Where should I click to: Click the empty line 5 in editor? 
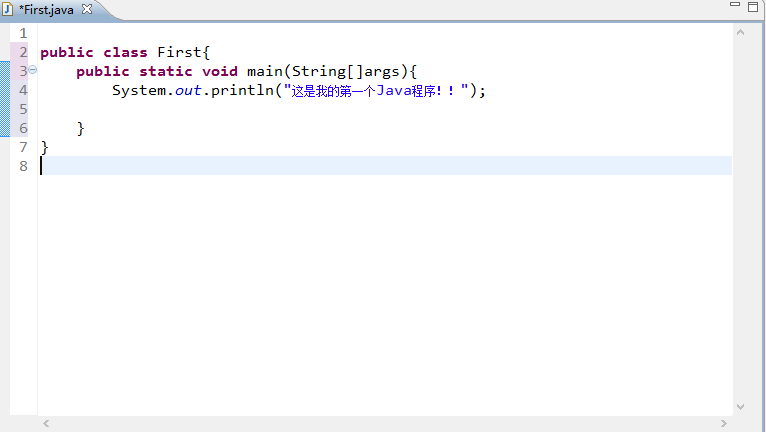(300, 109)
